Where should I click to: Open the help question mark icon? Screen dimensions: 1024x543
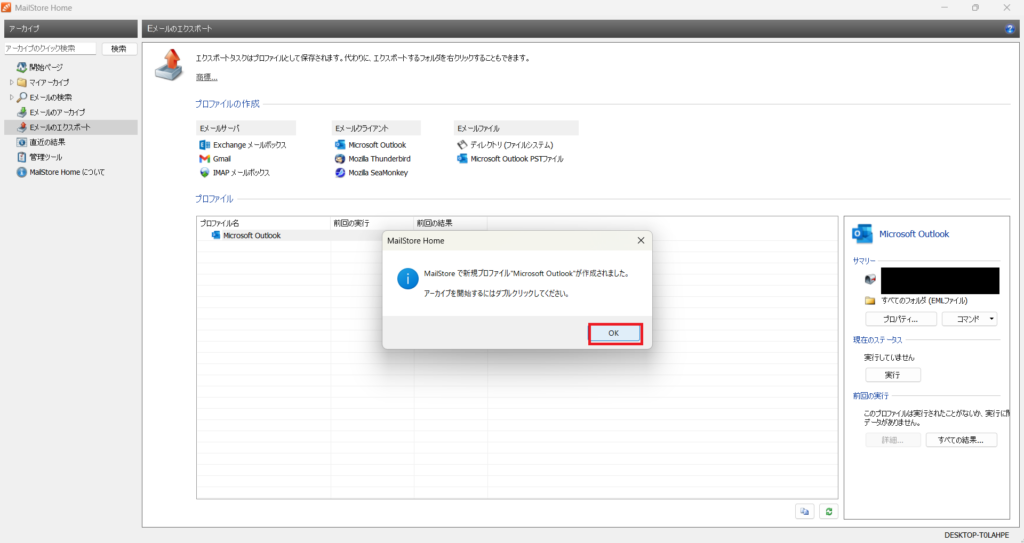1010,29
